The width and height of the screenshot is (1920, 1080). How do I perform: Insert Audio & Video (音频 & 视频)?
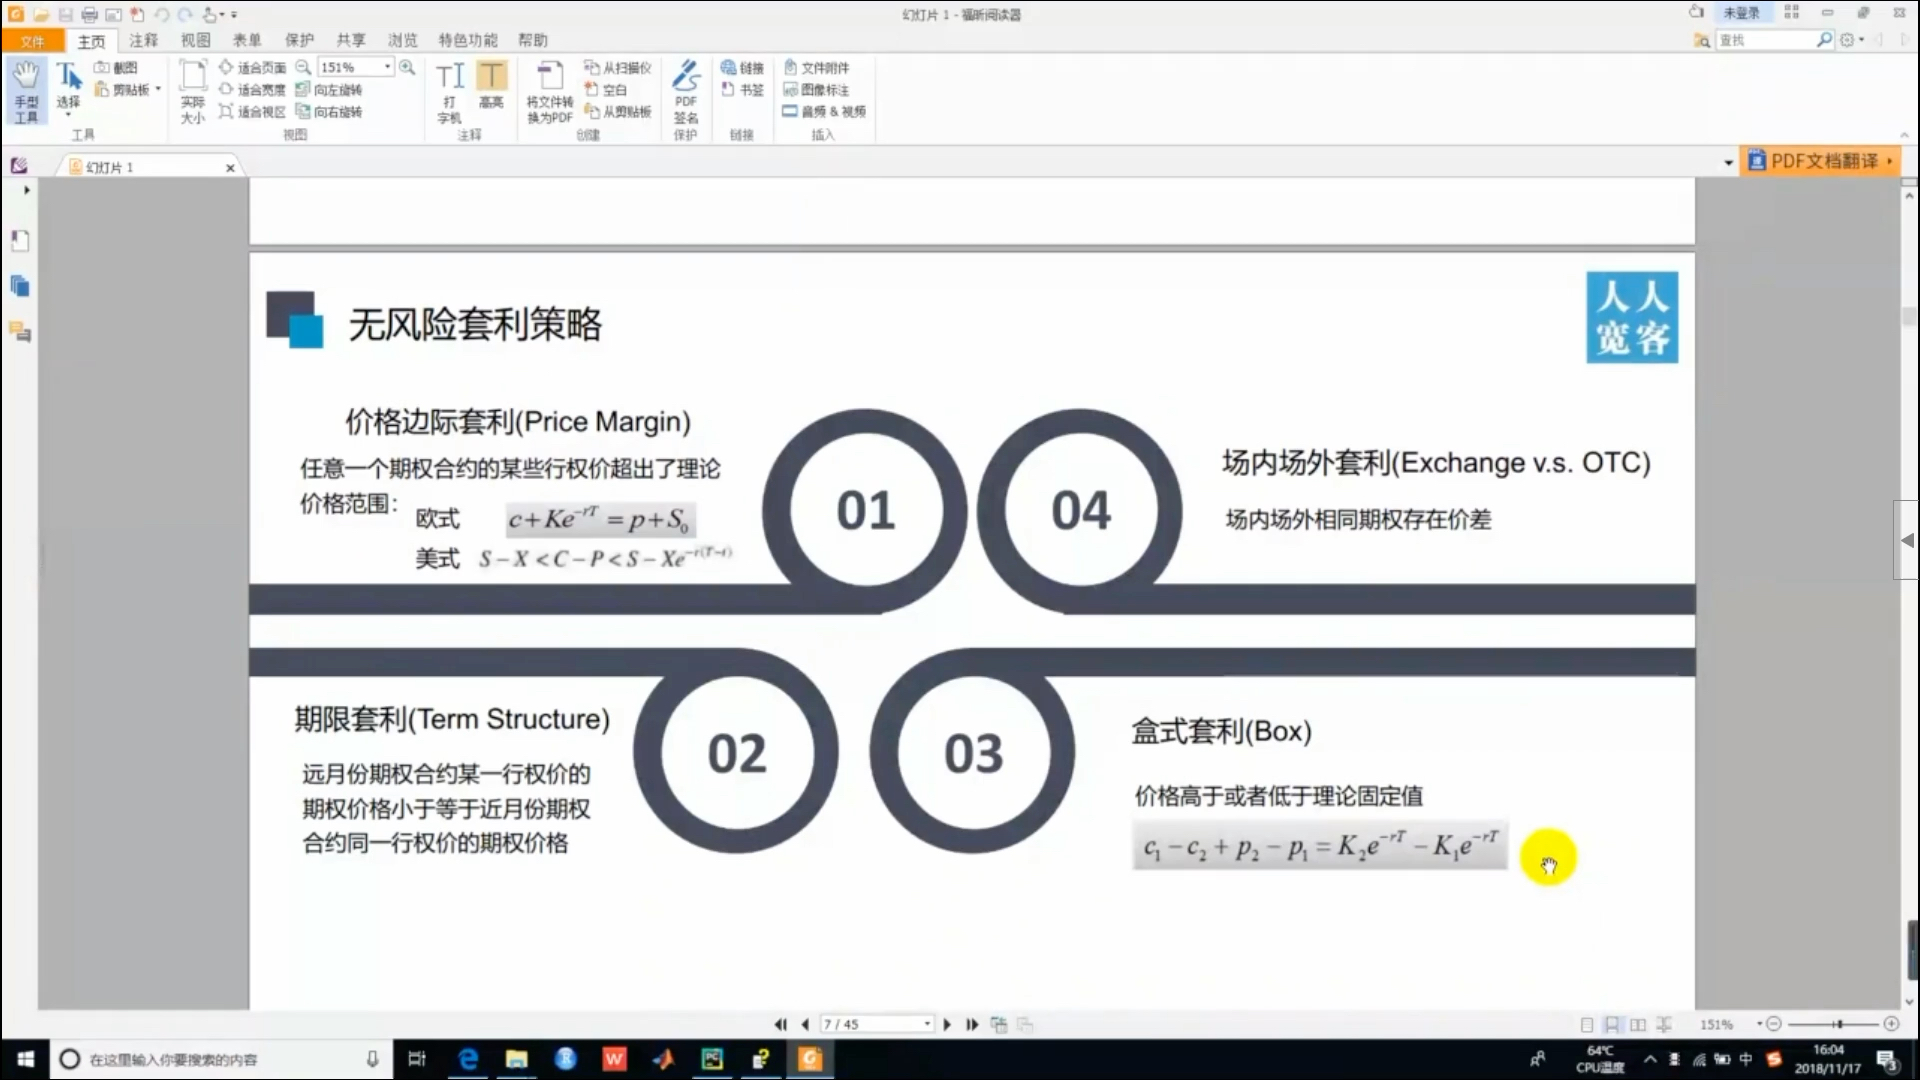click(824, 112)
